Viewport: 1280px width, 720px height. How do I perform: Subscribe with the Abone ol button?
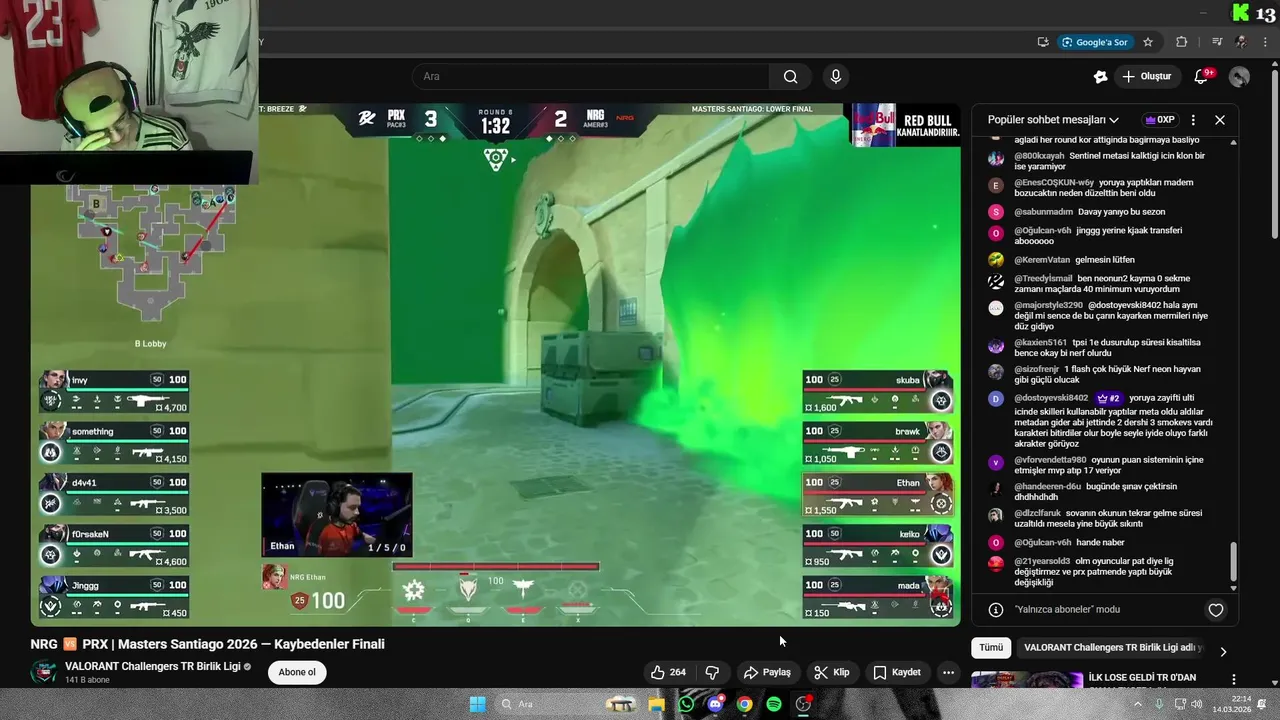(297, 672)
